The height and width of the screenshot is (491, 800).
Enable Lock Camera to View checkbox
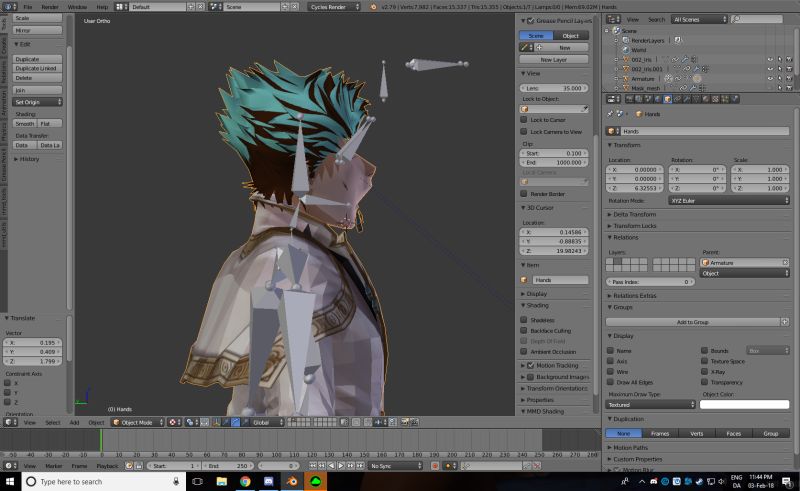[x=523, y=132]
